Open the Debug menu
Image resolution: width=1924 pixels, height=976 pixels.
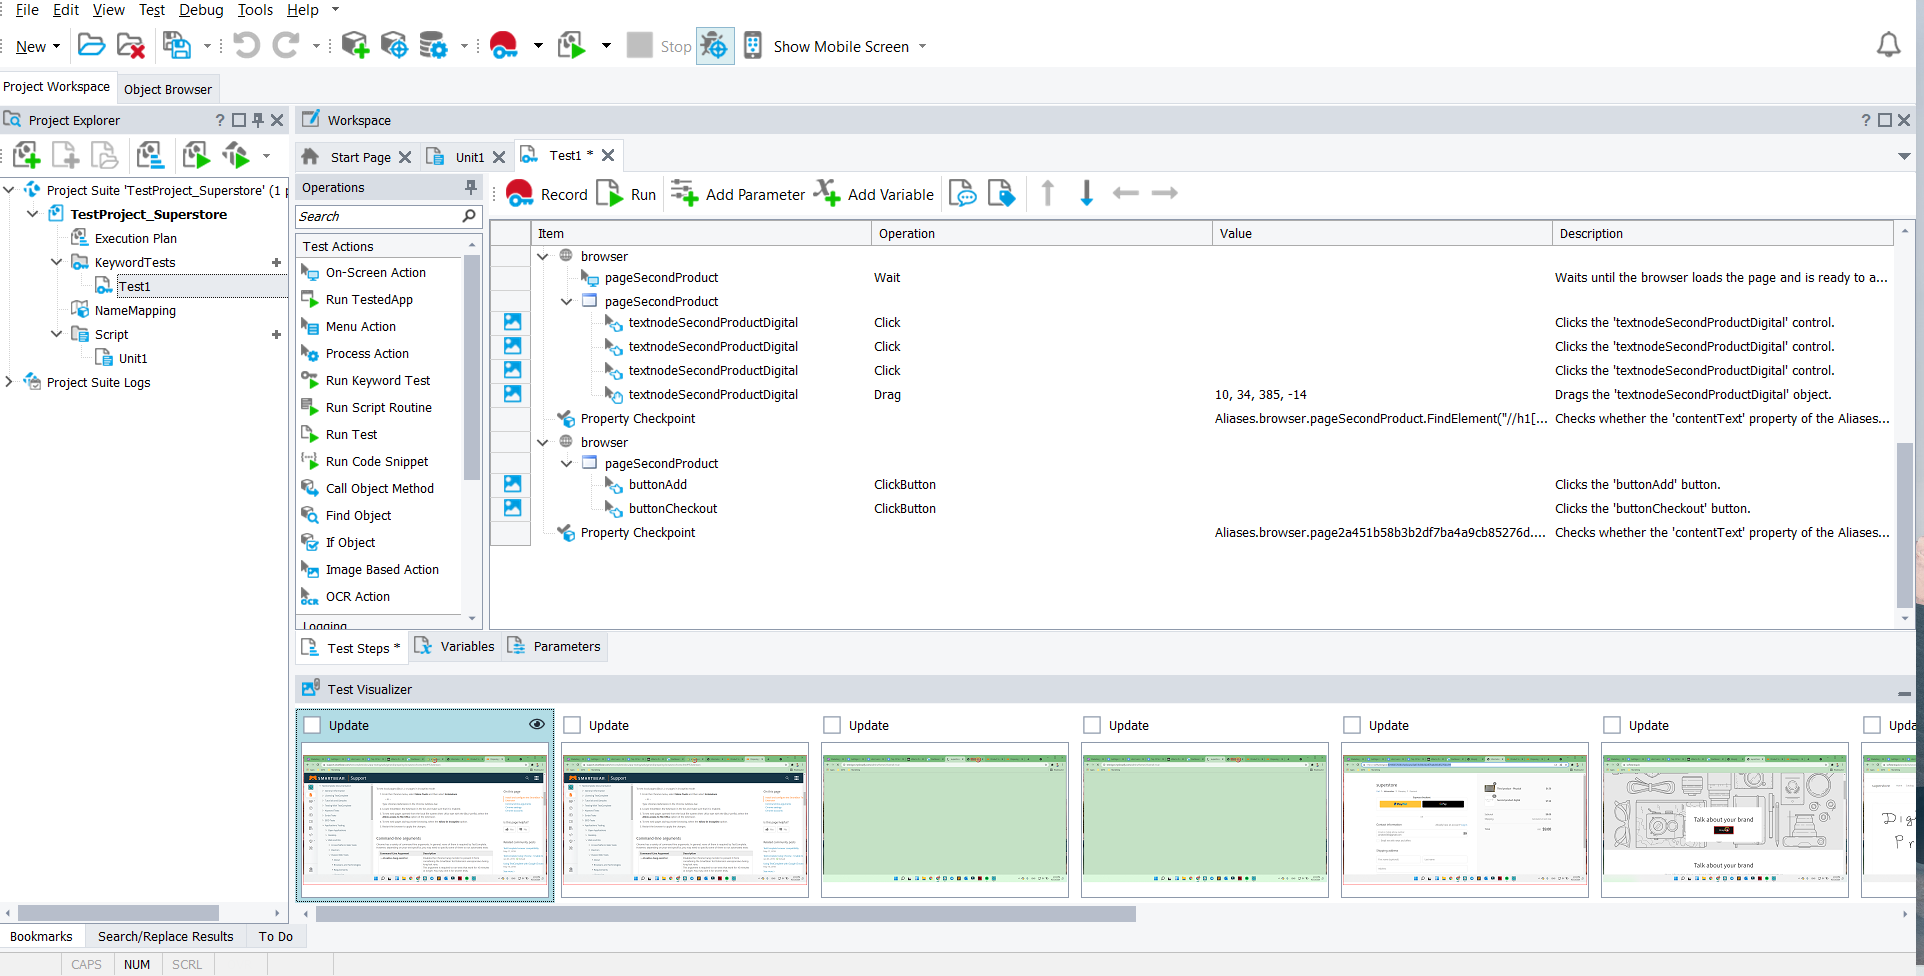[x=201, y=10]
